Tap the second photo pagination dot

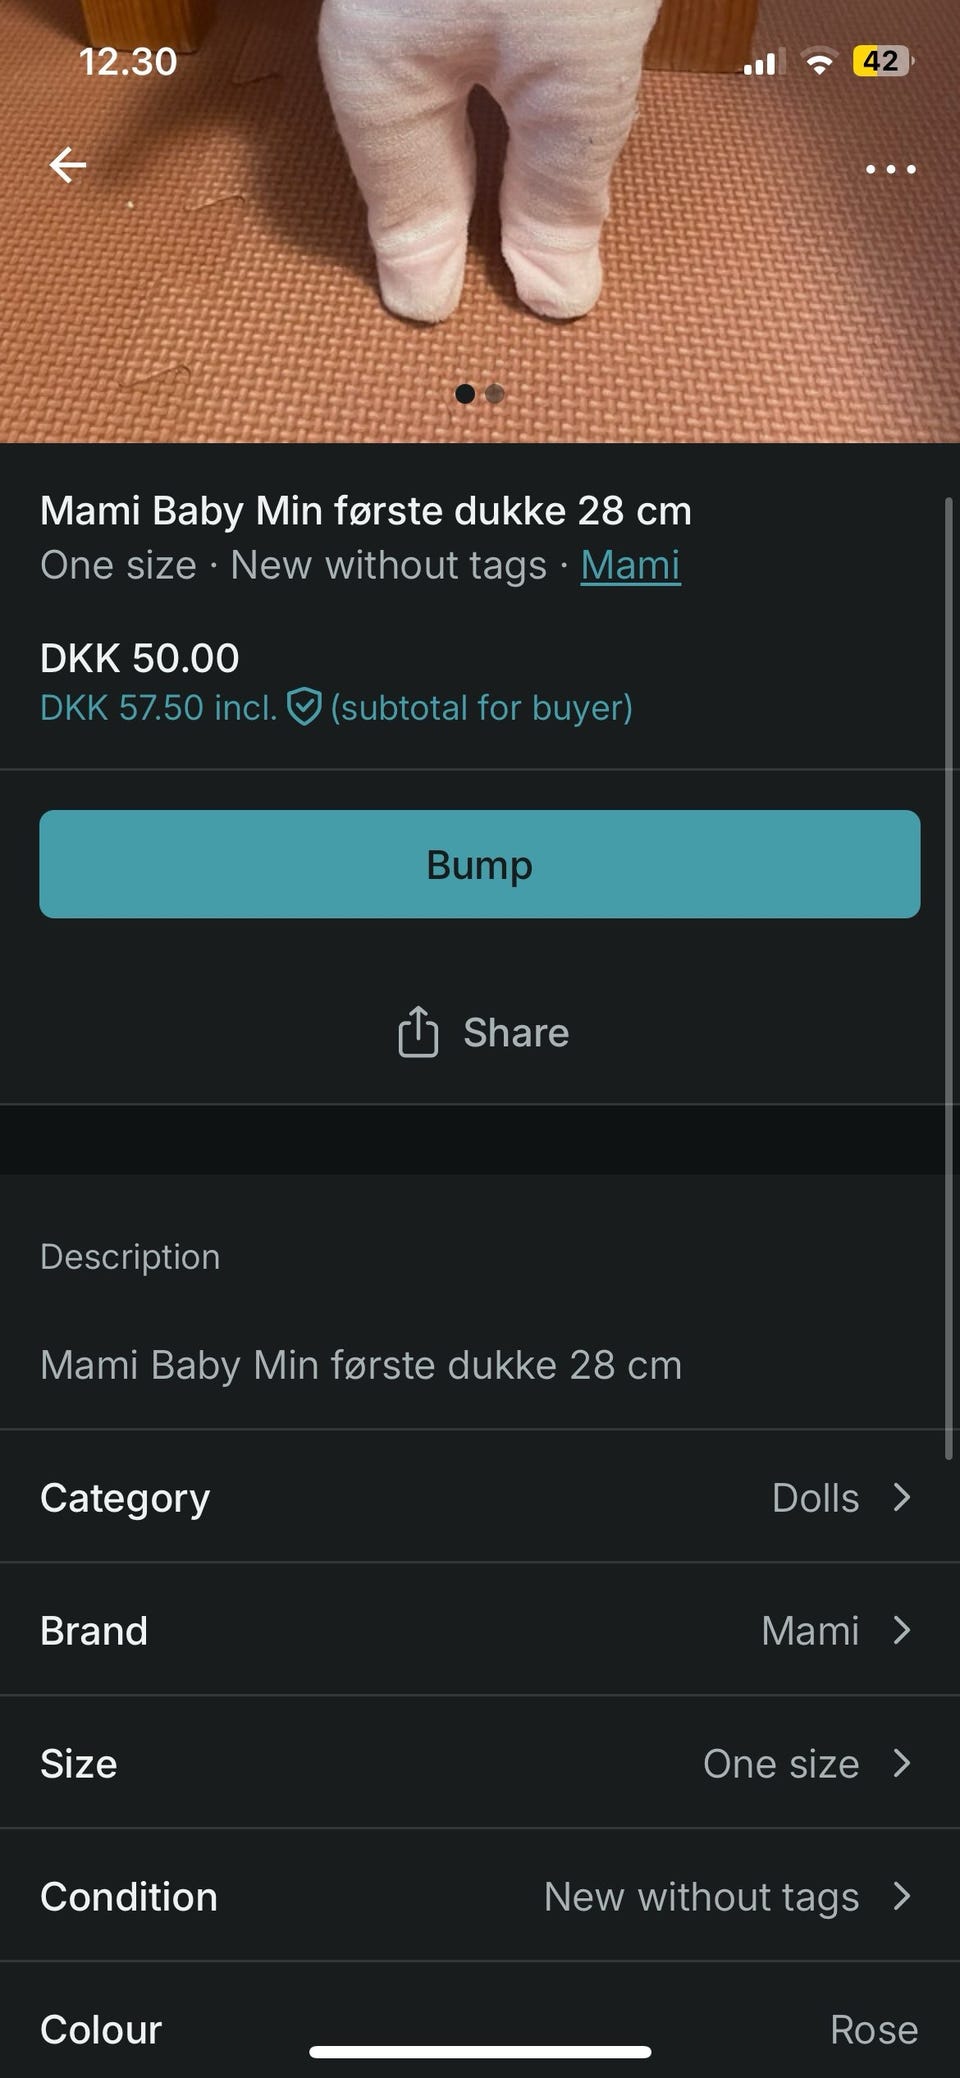click(494, 394)
